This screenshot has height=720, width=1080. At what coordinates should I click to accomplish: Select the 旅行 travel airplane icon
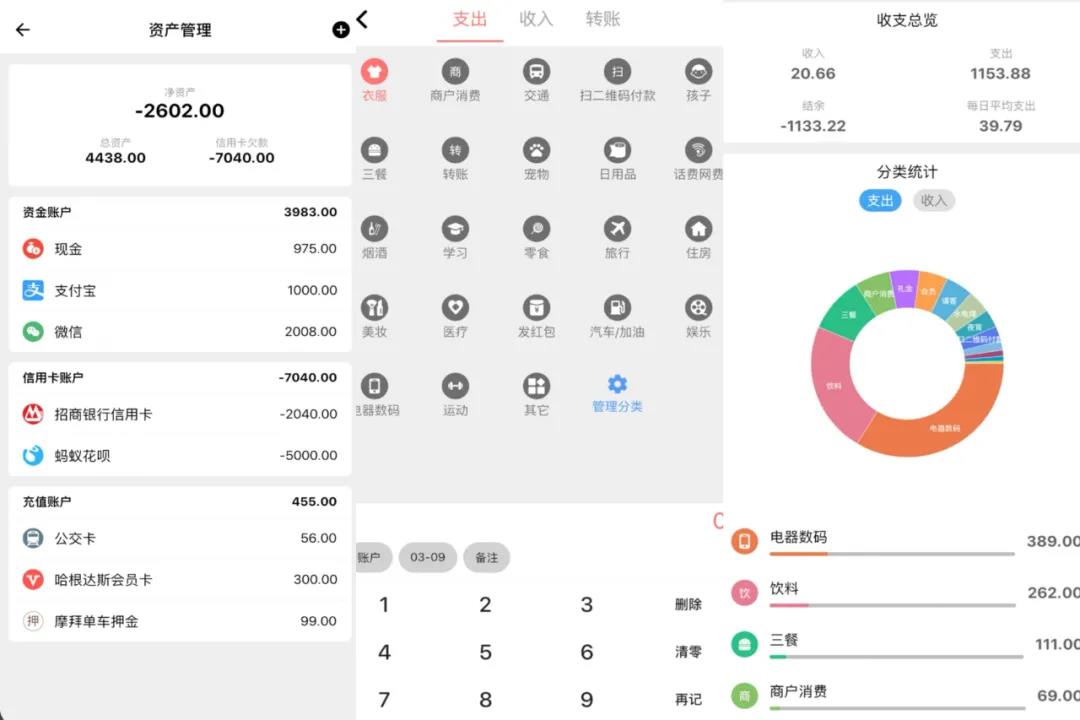(617, 229)
